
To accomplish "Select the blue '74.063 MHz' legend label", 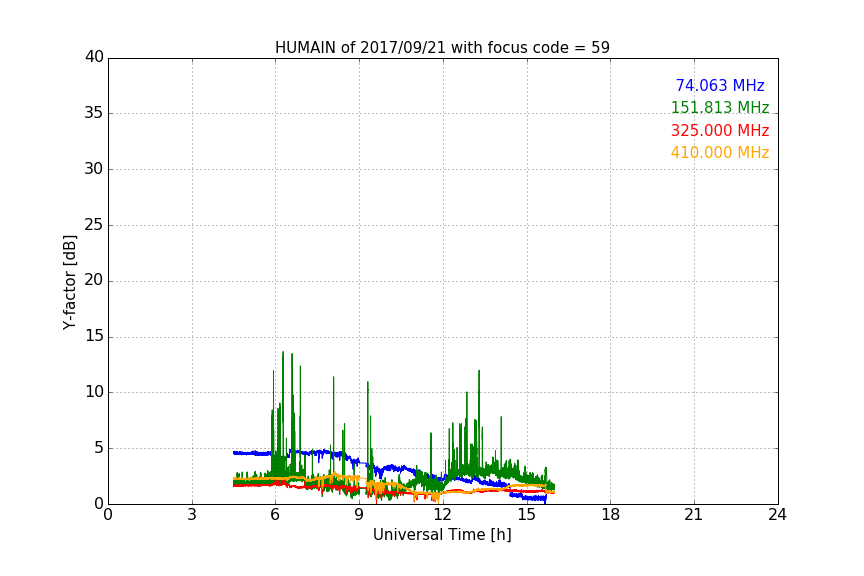I will (x=720, y=85).
